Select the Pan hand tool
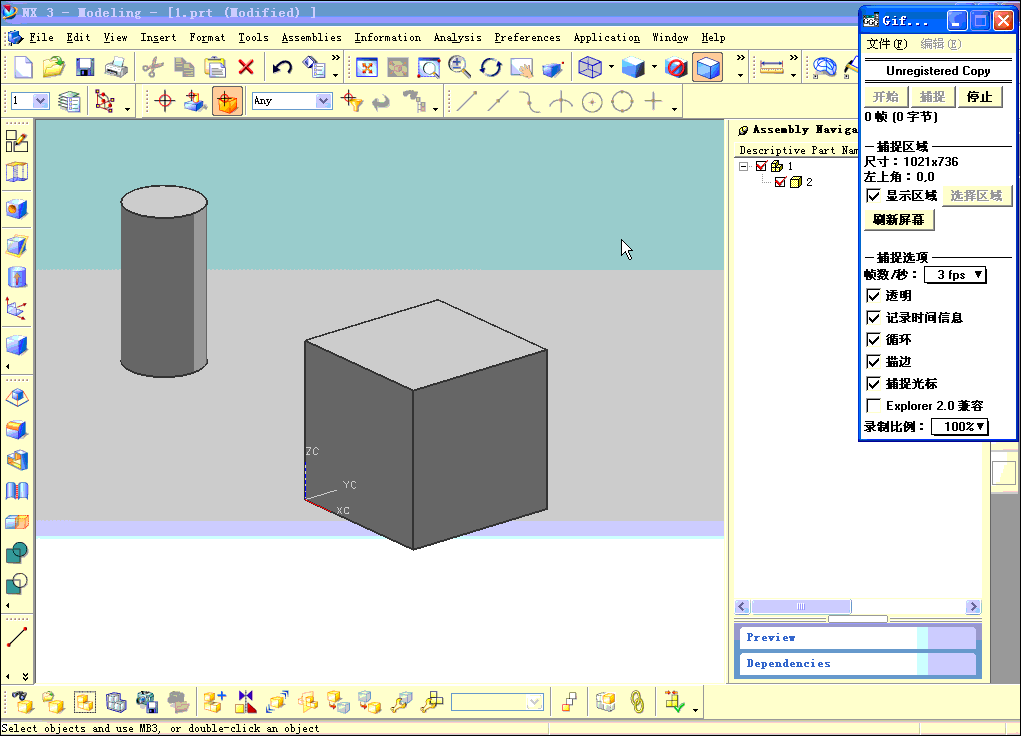The image size is (1021, 736). tap(522, 67)
